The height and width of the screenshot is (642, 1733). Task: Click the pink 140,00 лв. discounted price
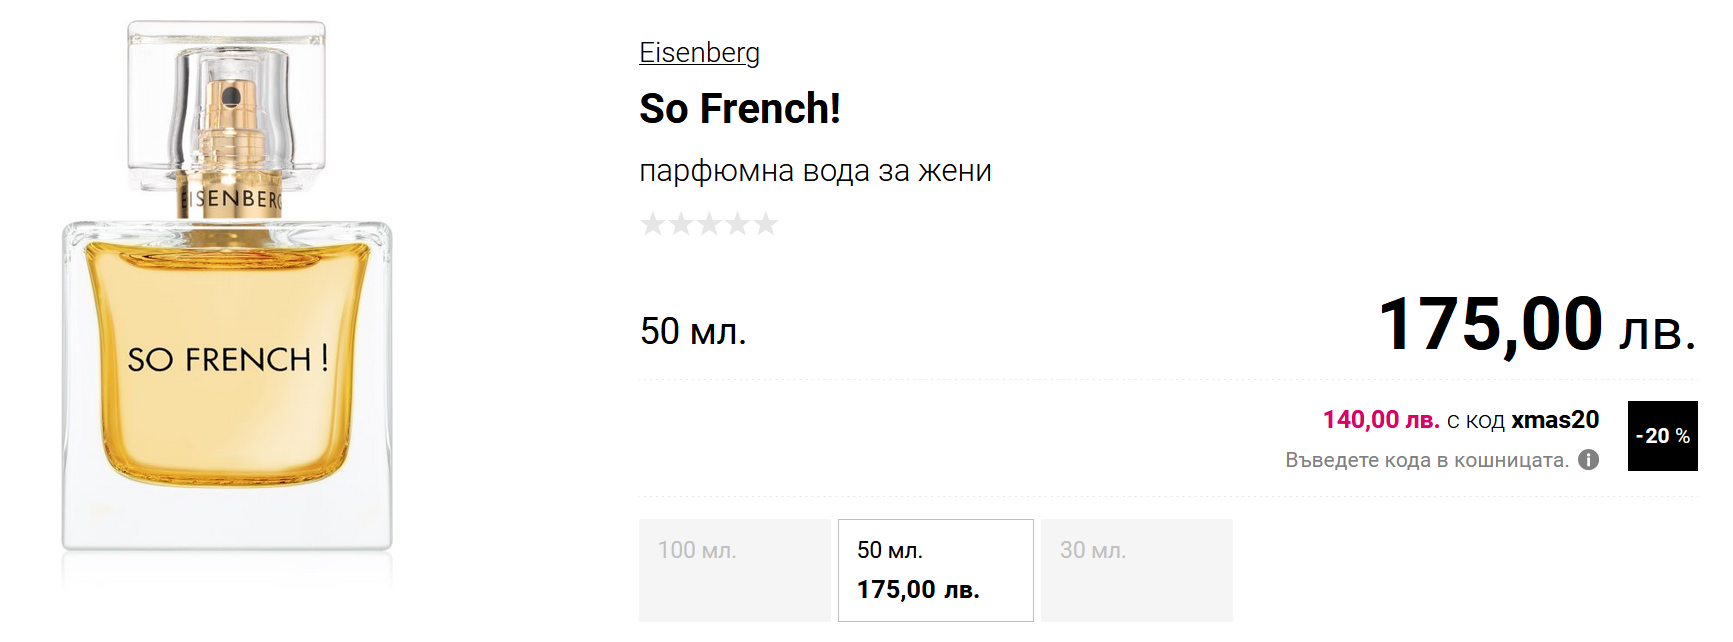point(1381,420)
